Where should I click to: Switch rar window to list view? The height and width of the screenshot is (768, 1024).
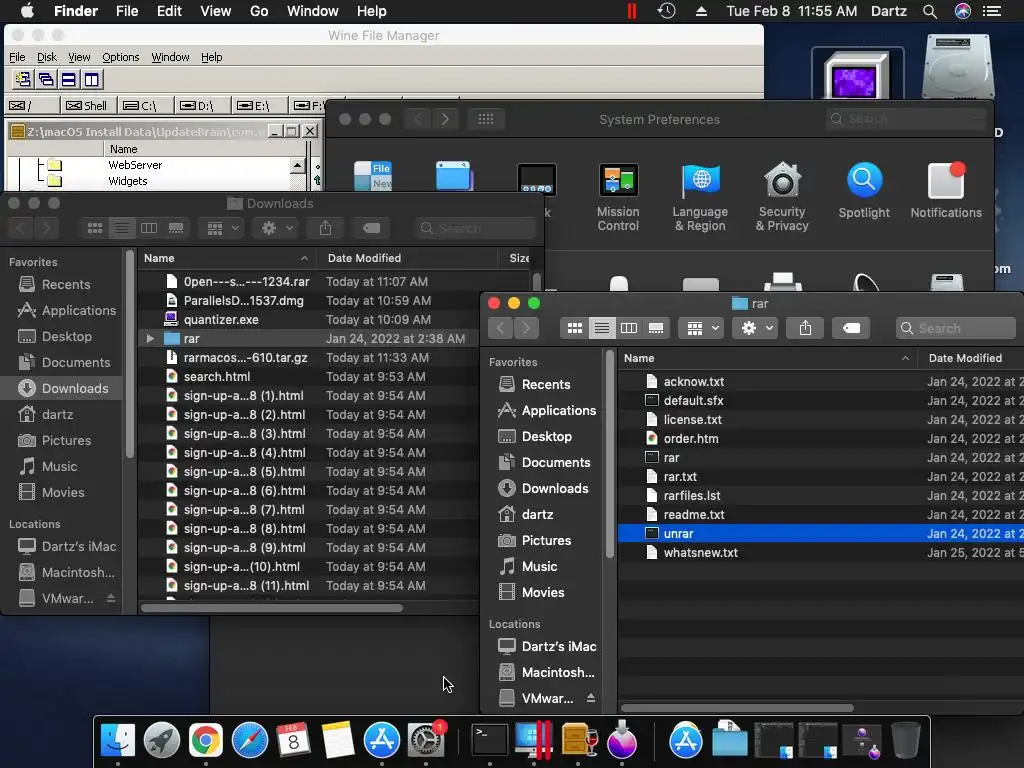tap(601, 328)
